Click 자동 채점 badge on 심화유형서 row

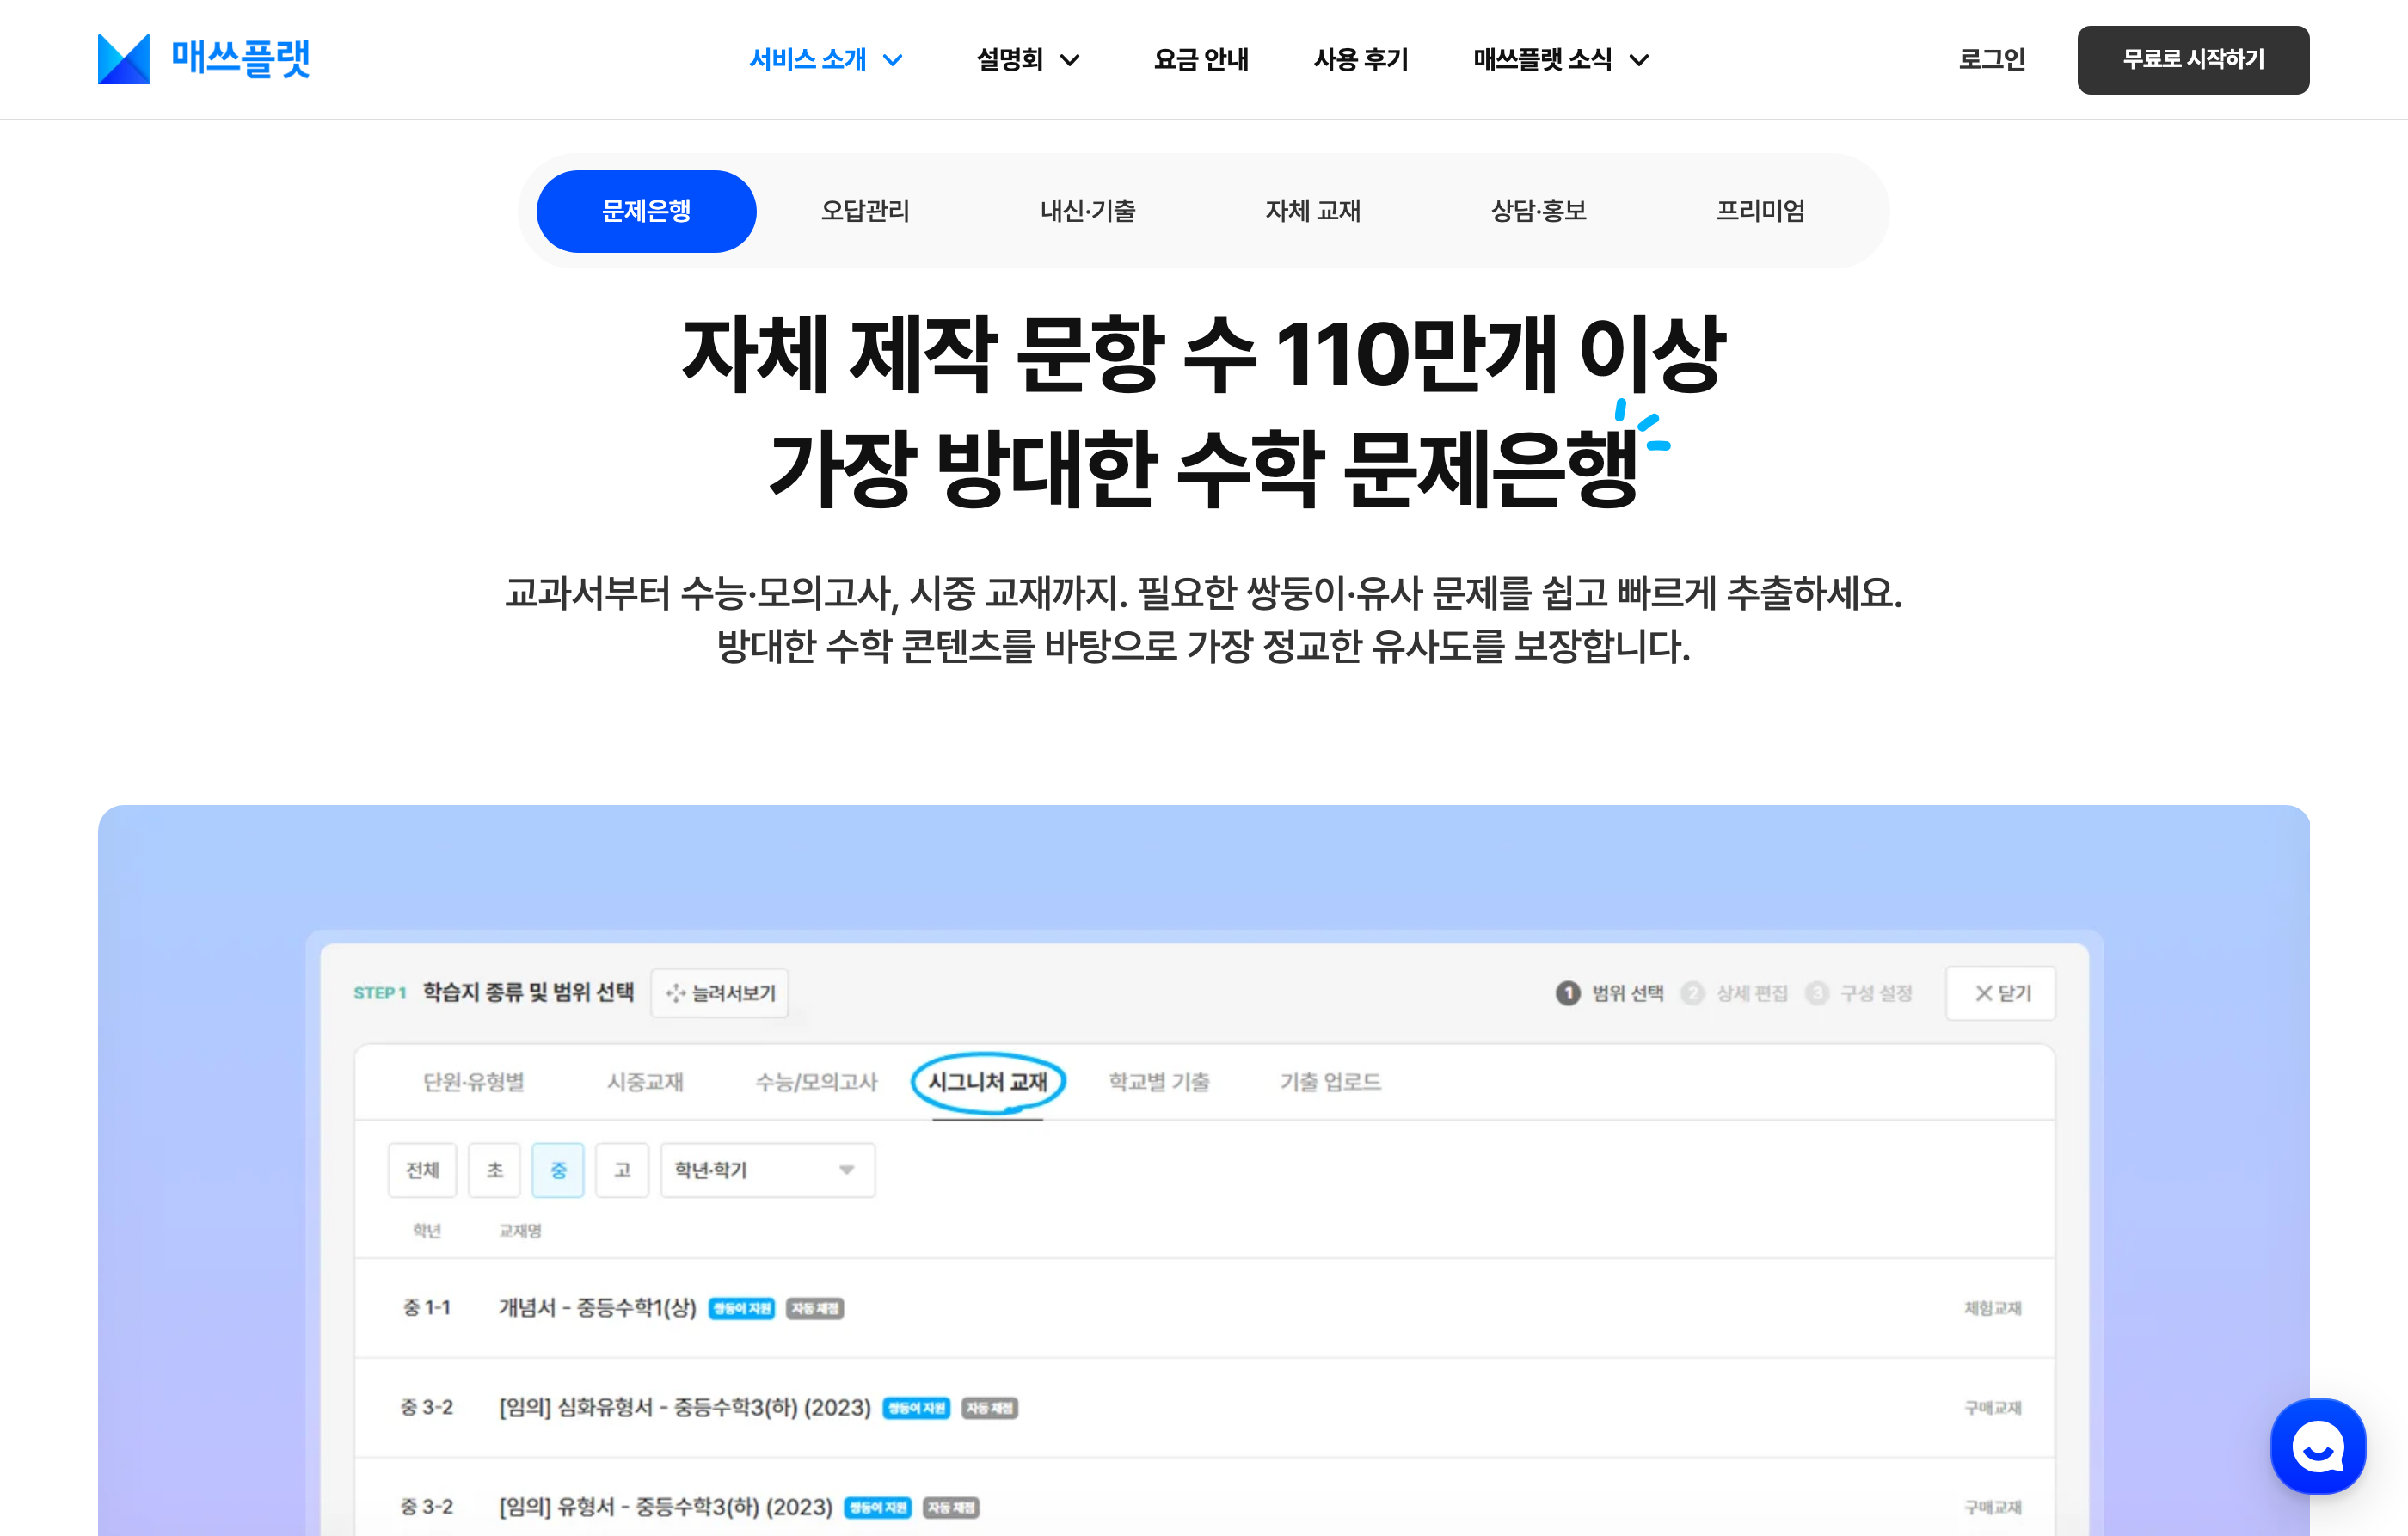click(x=989, y=1408)
